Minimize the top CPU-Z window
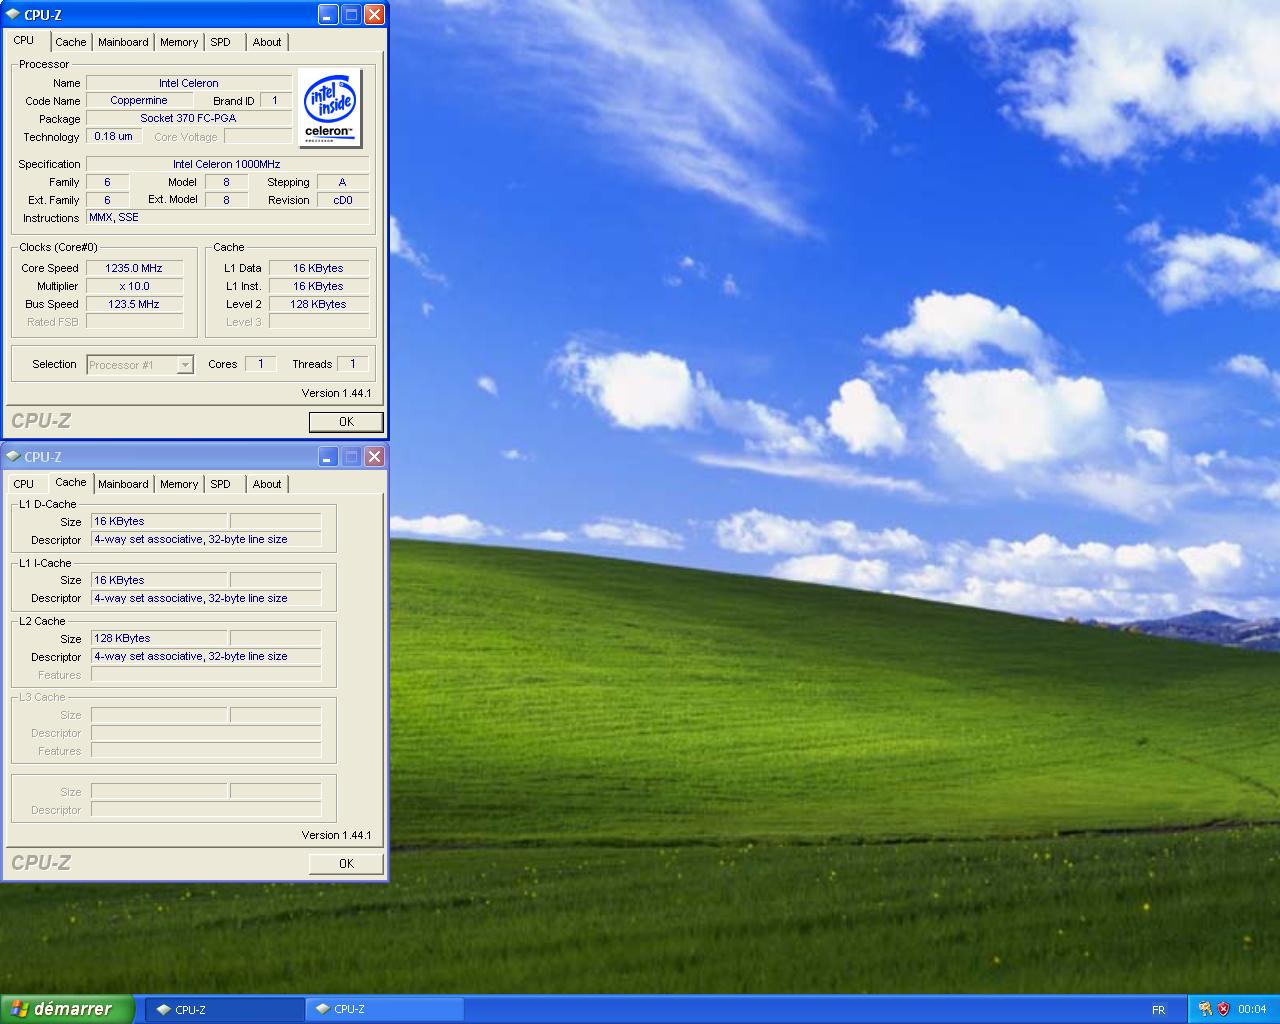The image size is (1280, 1024). tap(328, 14)
